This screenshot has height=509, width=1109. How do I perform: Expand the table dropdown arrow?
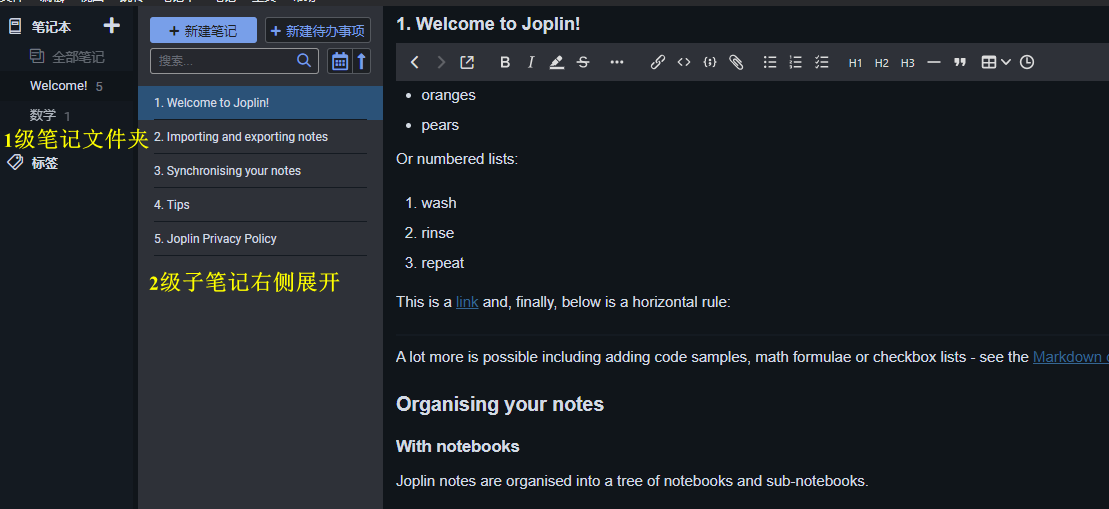[x=1006, y=62]
